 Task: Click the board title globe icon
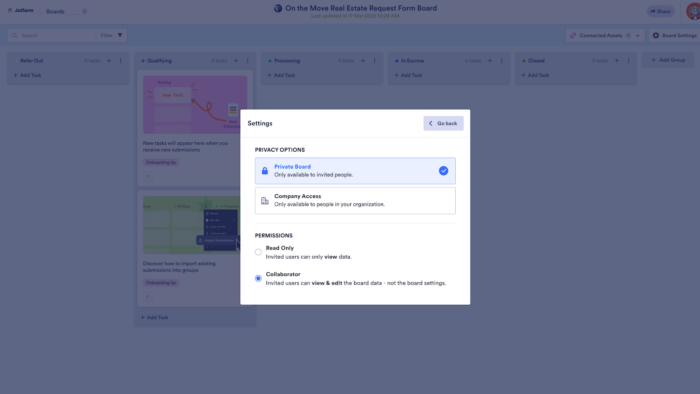[x=278, y=8]
